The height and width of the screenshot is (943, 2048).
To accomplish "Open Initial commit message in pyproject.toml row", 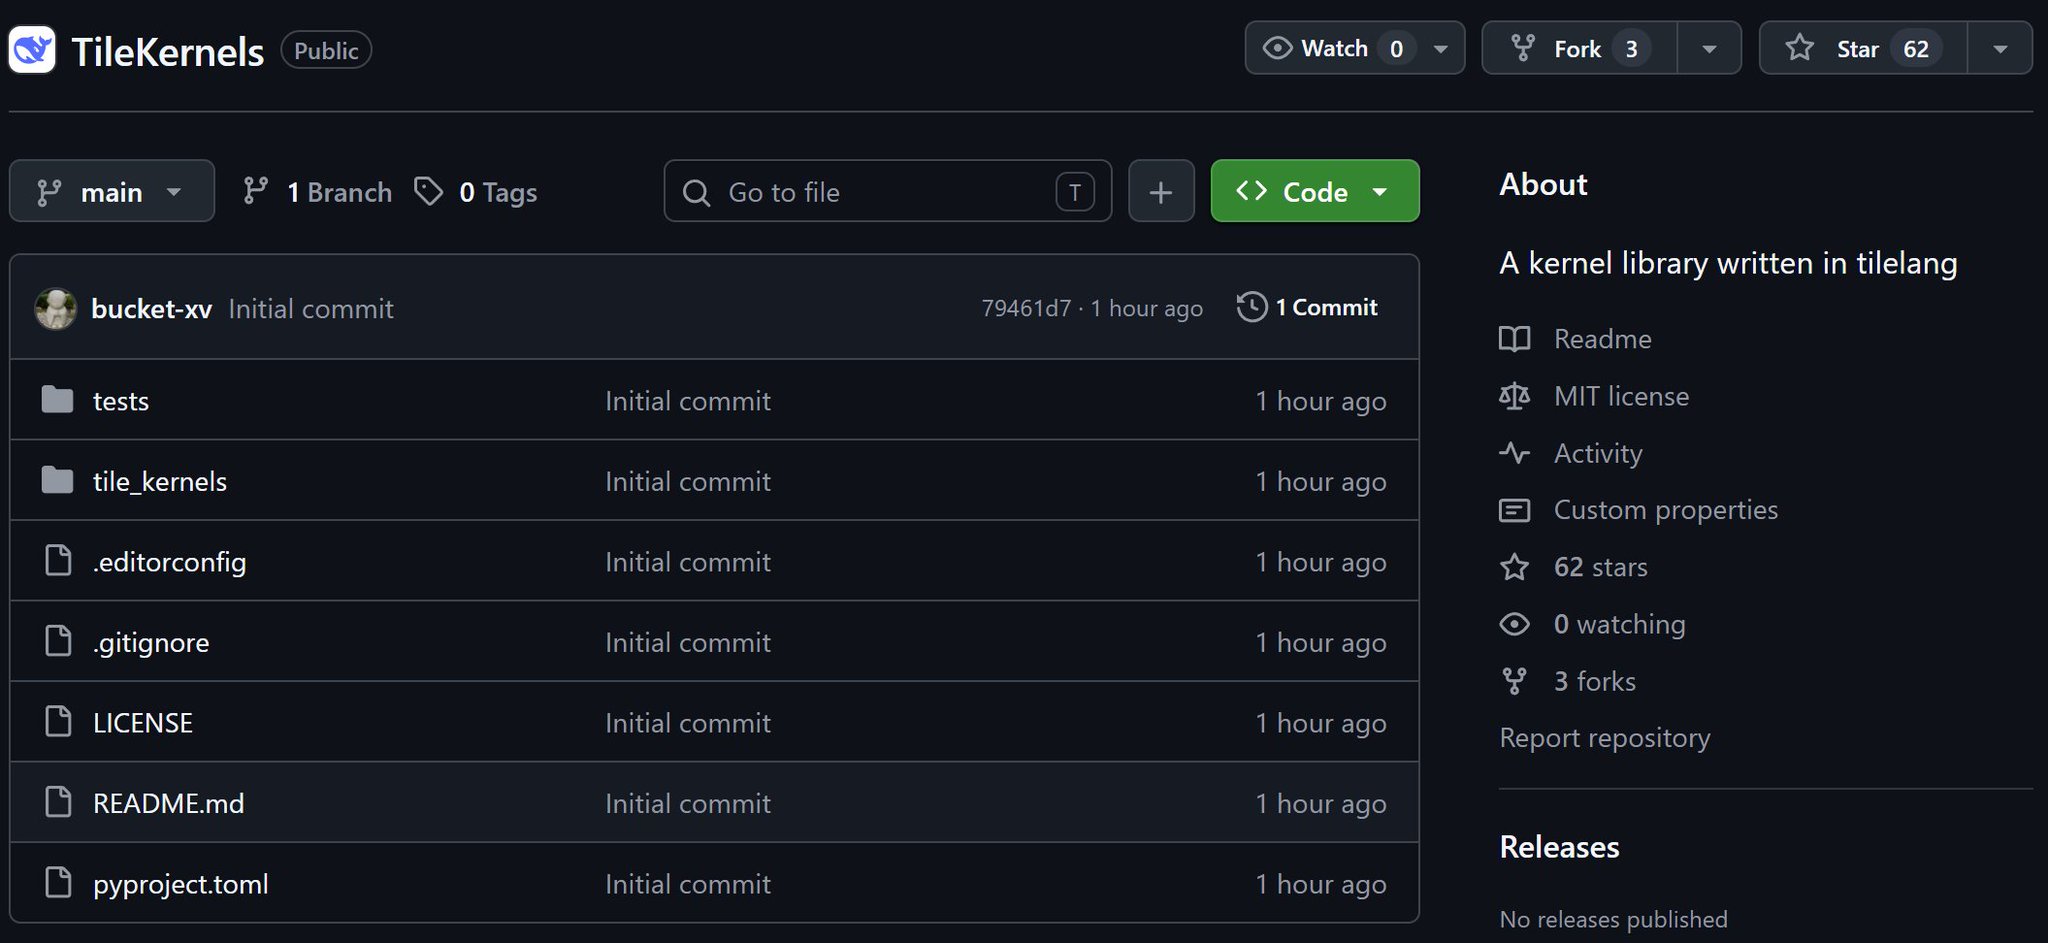I will coord(688,884).
